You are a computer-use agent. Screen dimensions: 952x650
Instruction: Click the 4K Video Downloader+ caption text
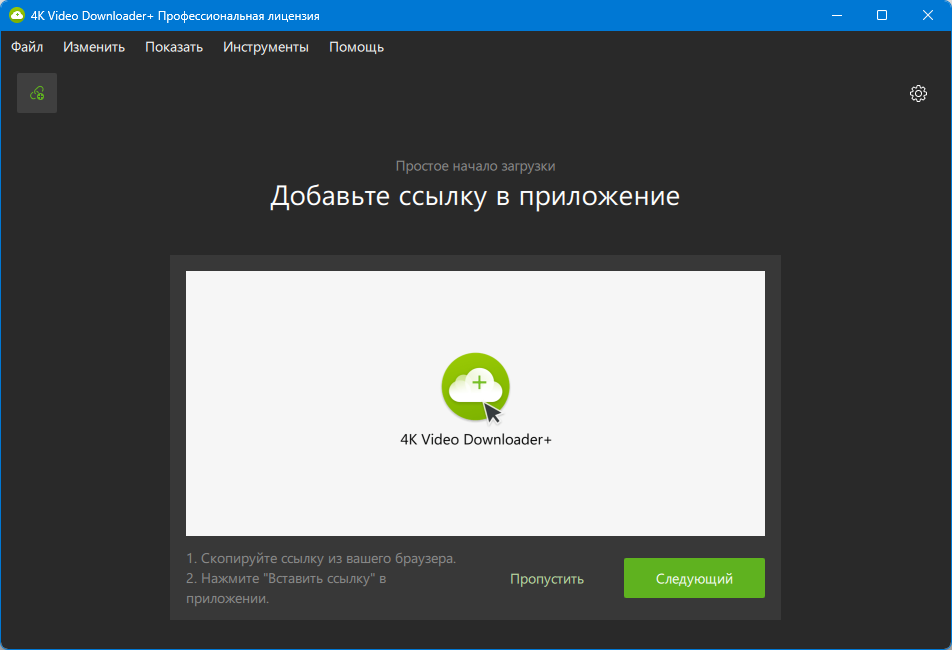(475, 439)
